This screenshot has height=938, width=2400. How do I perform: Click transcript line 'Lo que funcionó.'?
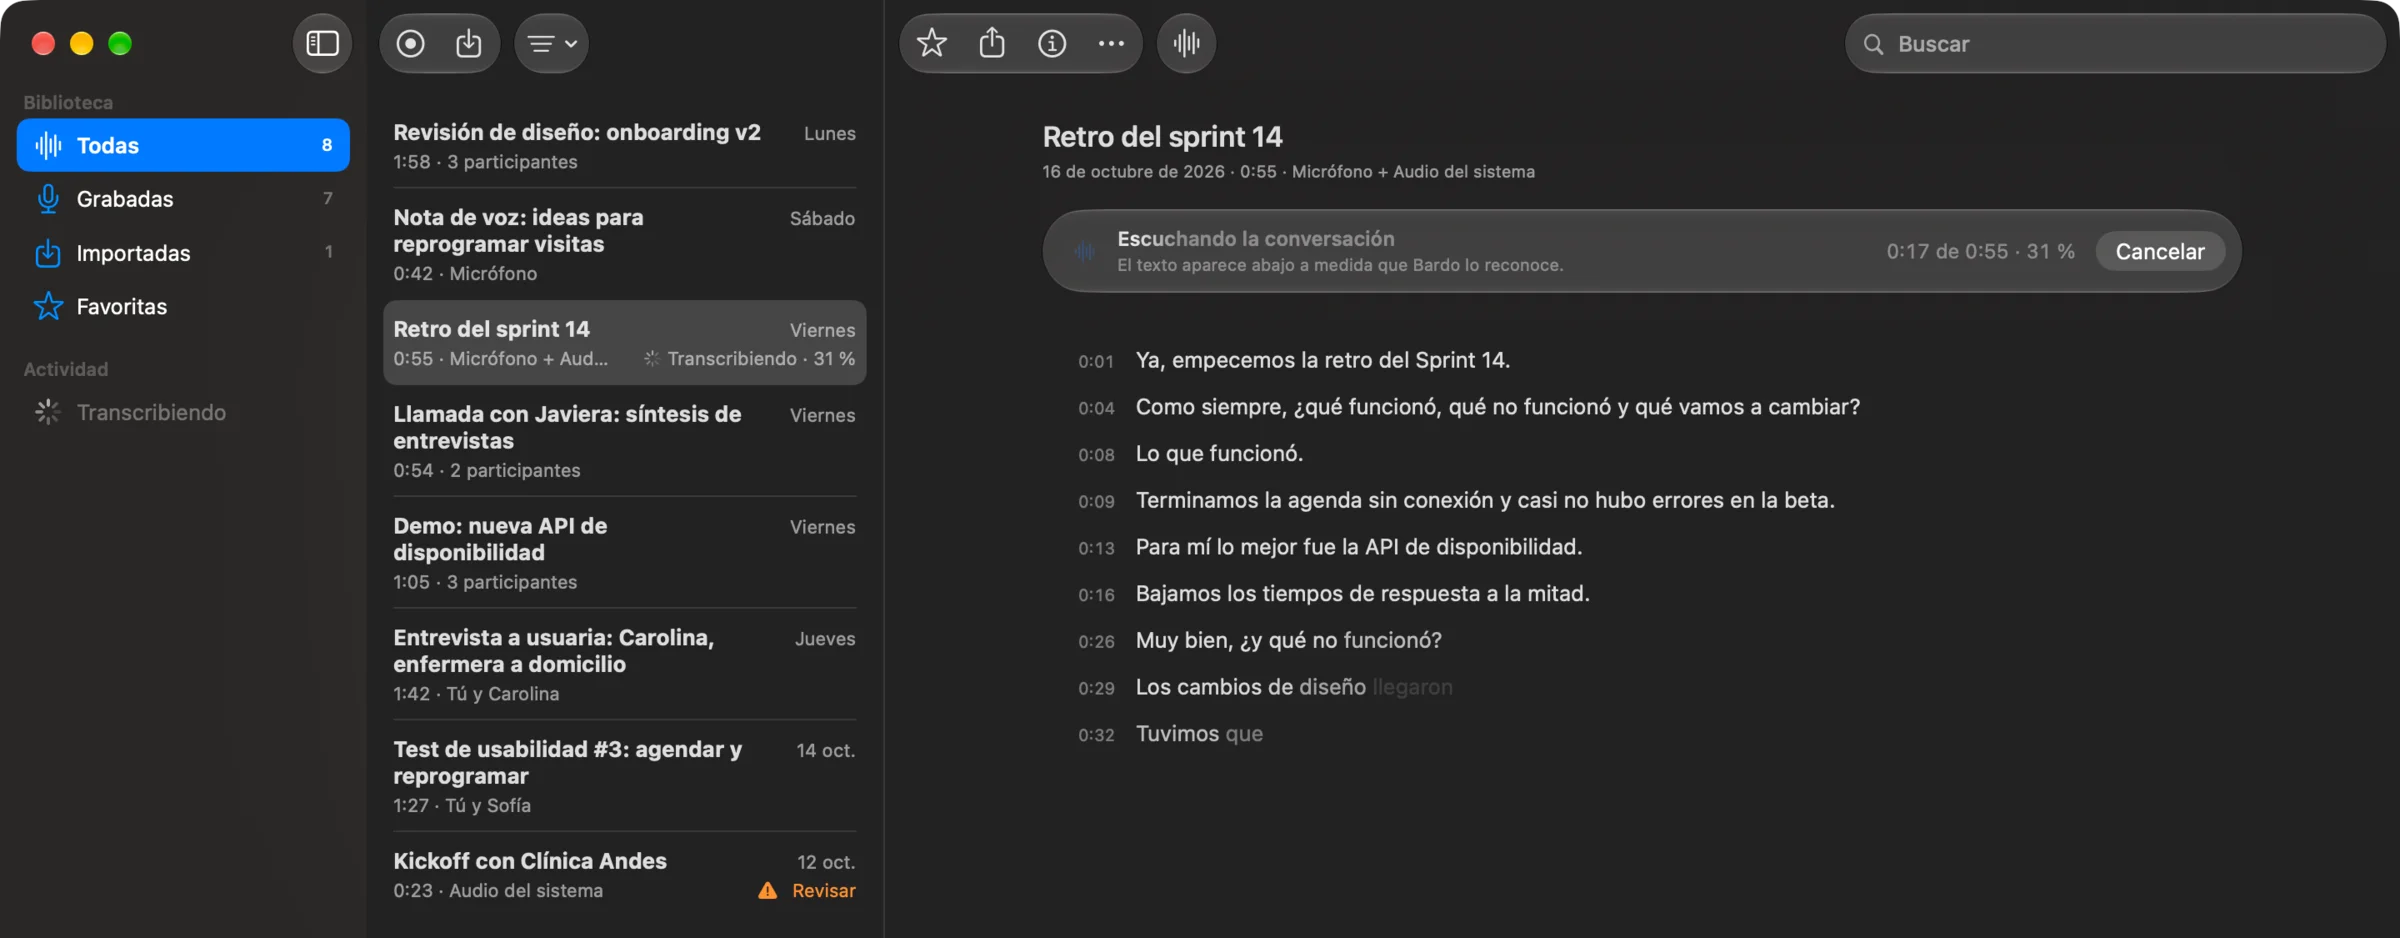(1219, 454)
